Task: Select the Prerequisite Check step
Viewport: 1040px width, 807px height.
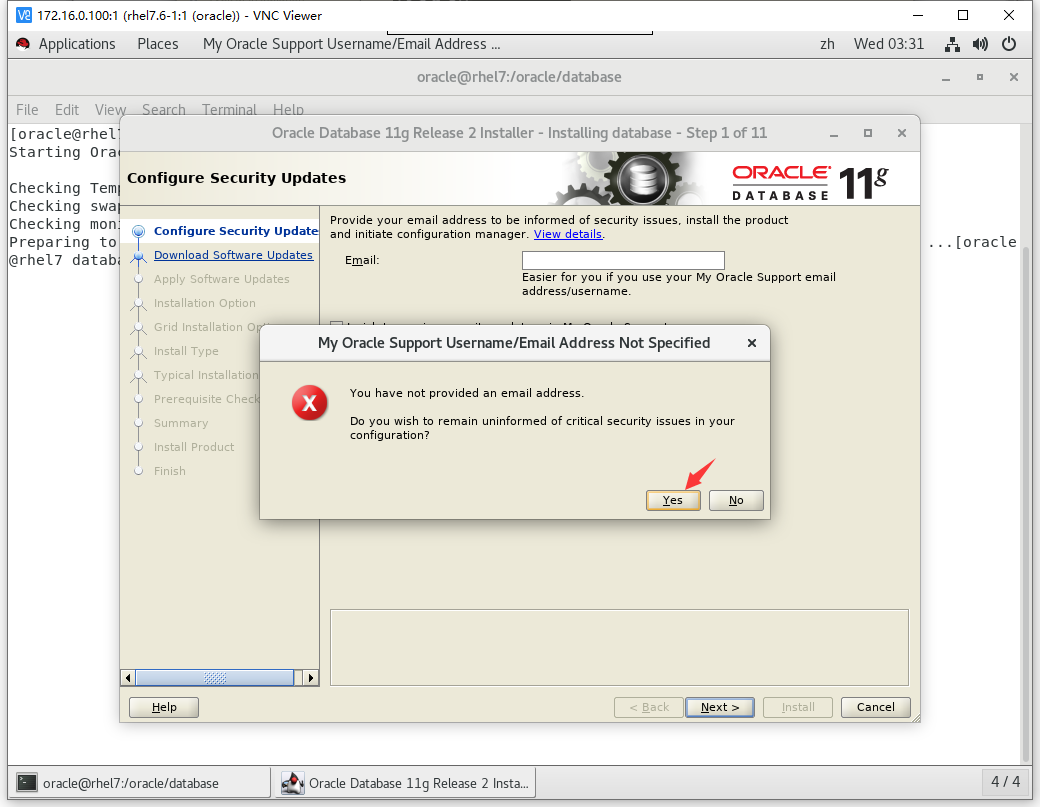Action: click(x=206, y=399)
